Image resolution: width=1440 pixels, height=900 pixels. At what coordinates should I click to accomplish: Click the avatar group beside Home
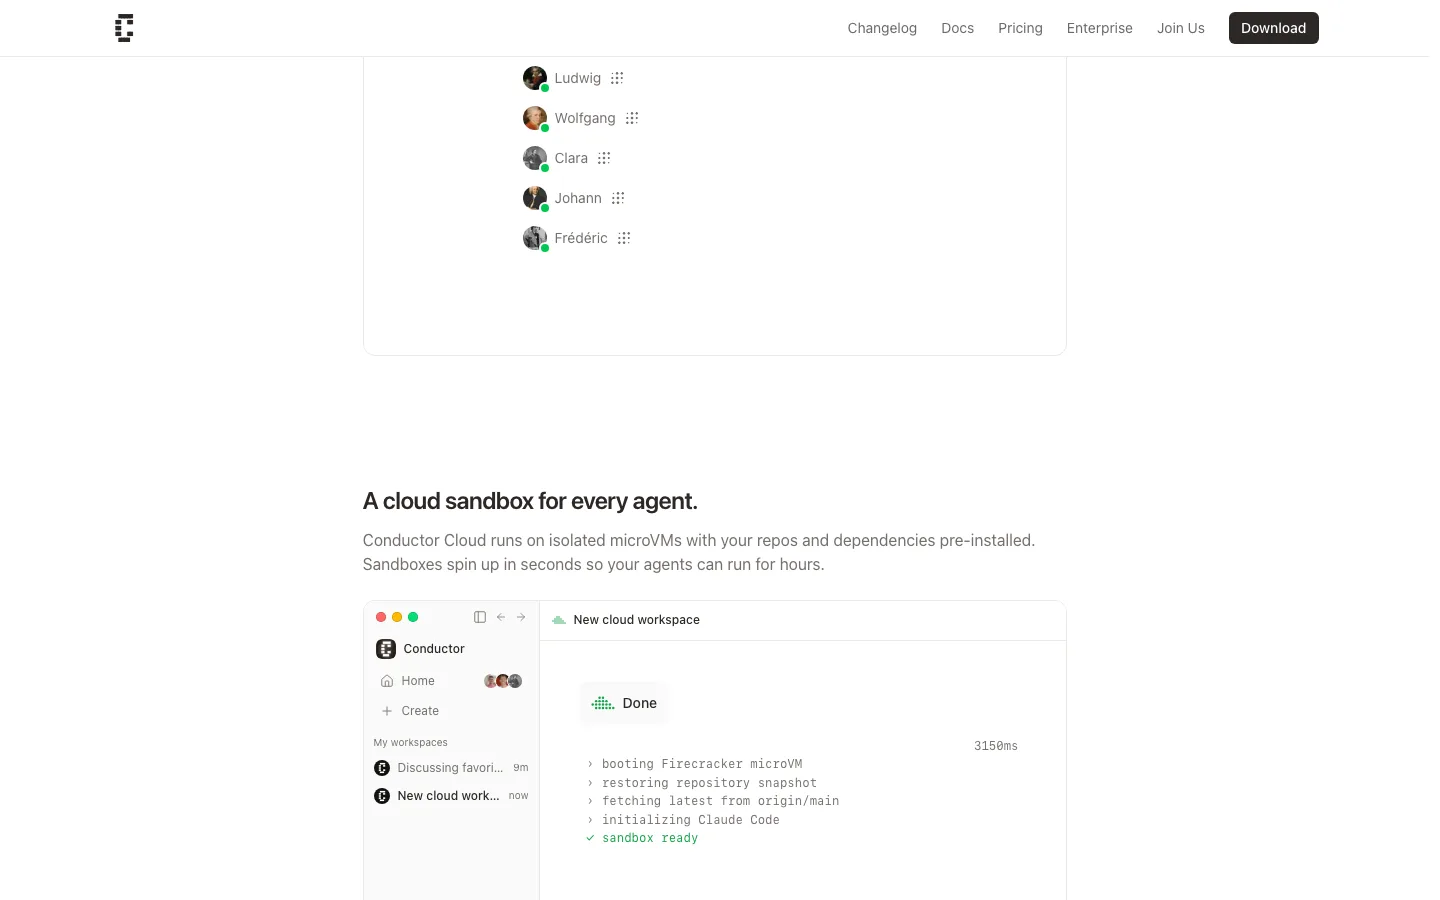click(x=503, y=681)
